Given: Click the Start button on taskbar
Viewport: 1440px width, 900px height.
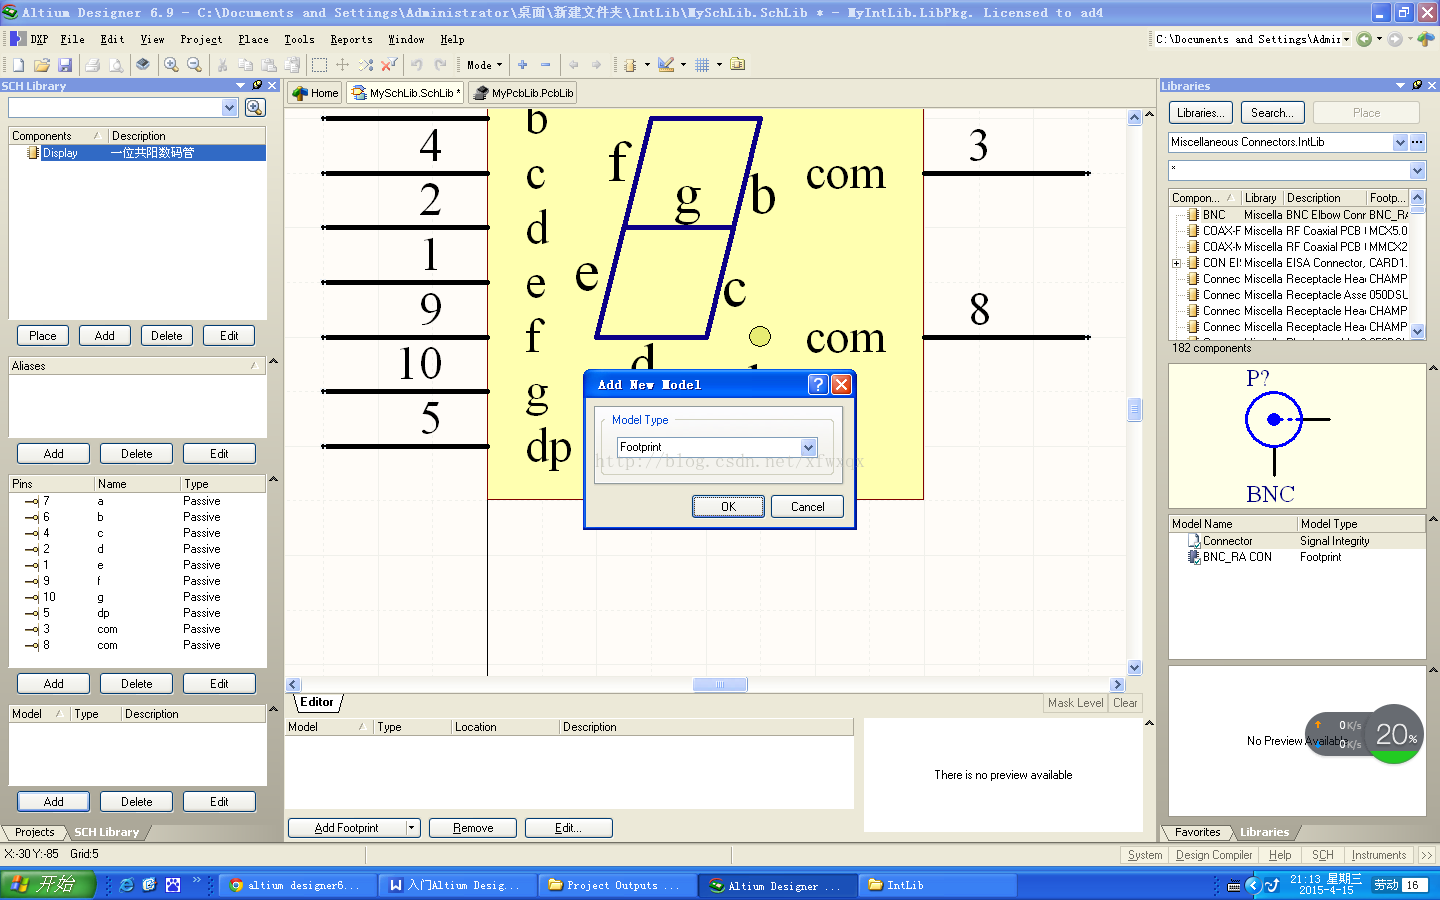Looking at the screenshot, I should click(47, 885).
